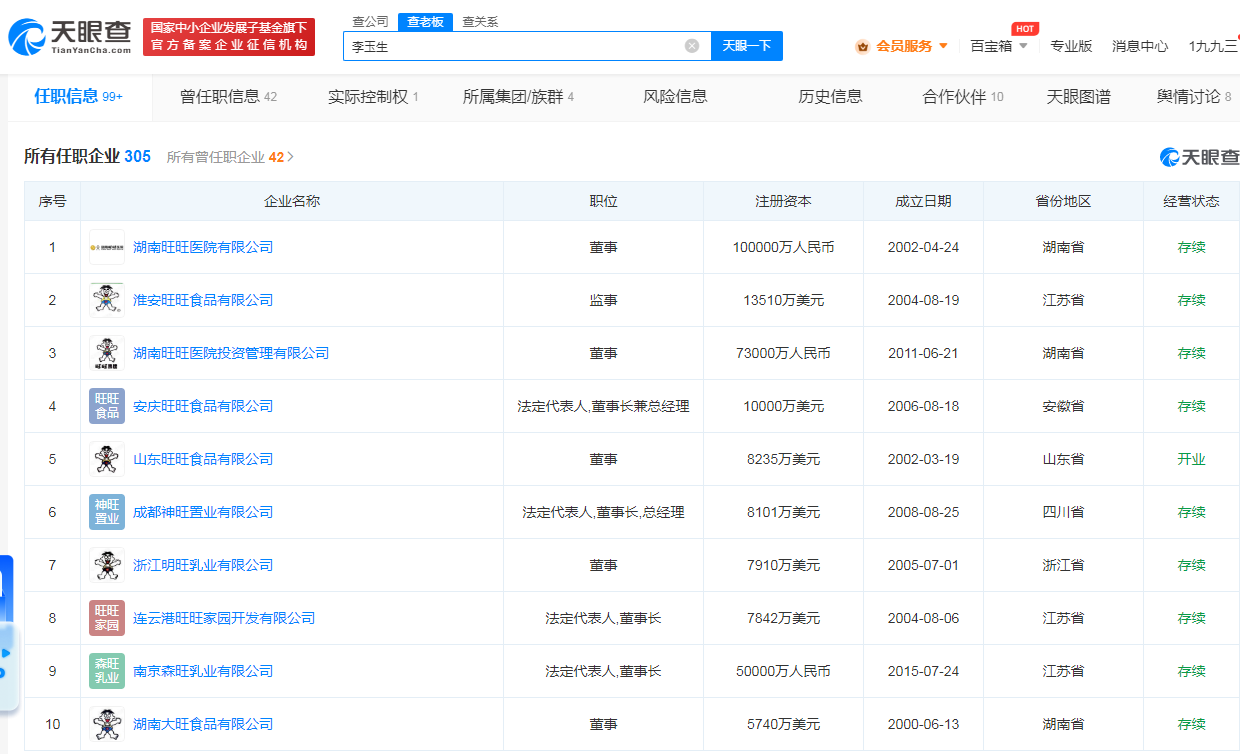Click the 监事 position cell

click(x=603, y=300)
